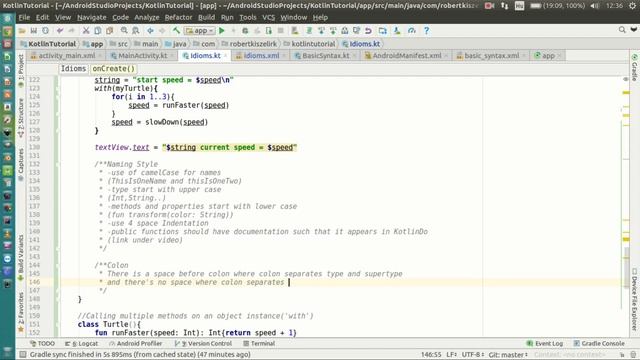
Task: Click the Layout Inspector gauge icon
Action: pyautogui.click(x=411, y=31)
